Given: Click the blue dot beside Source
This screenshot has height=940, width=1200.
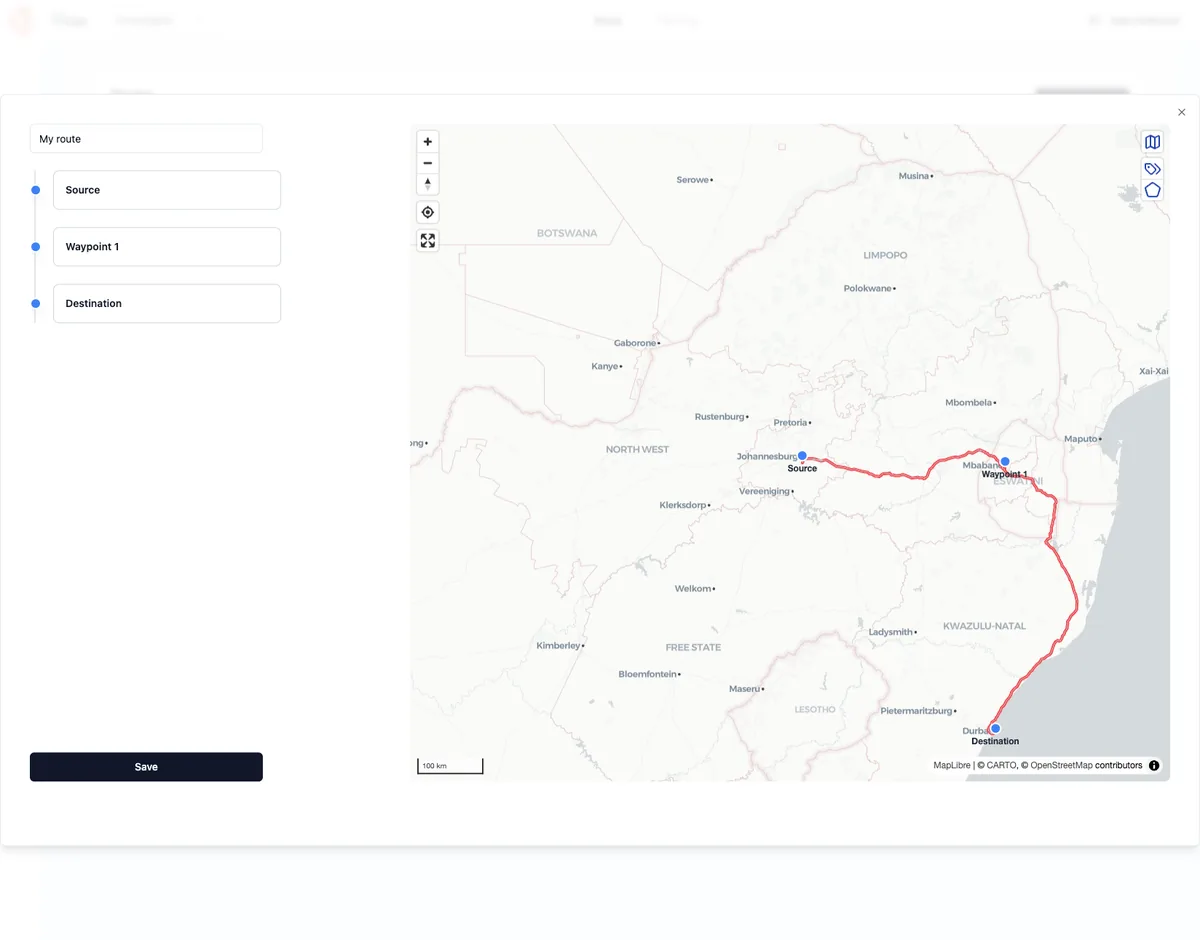Looking at the screenshot, I should pos(35,189).
